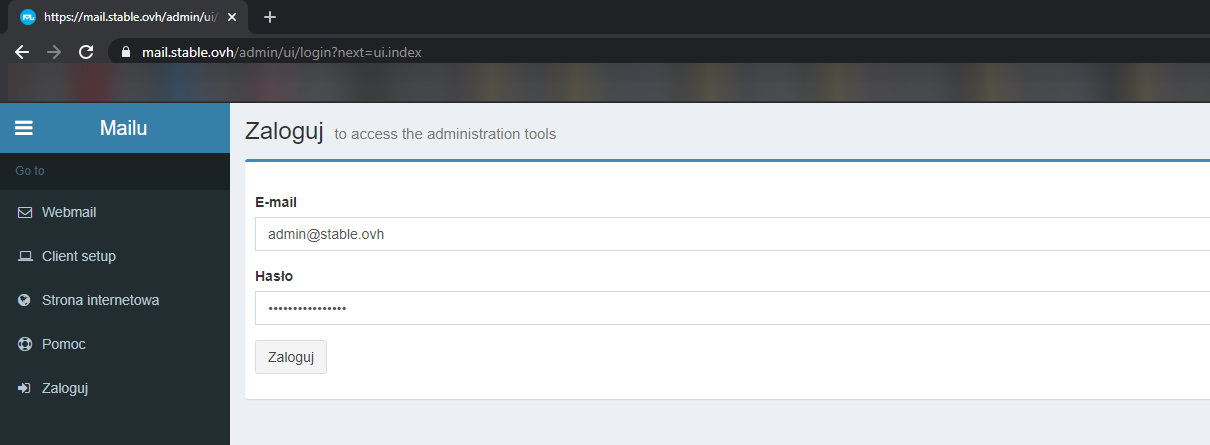
Task: Click the Mailu title in the header
Action: 124,128
